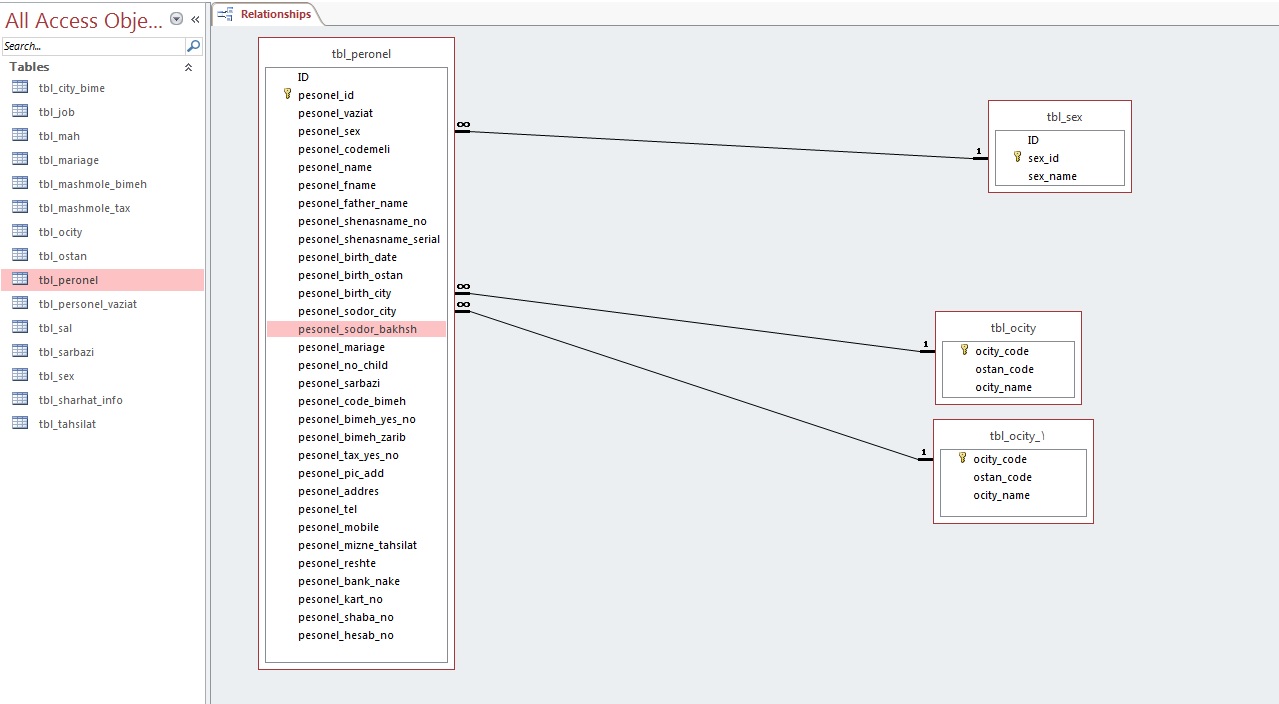
Task: Select the tbl_ocity table title bar
Action: (x=1008, y=327)
